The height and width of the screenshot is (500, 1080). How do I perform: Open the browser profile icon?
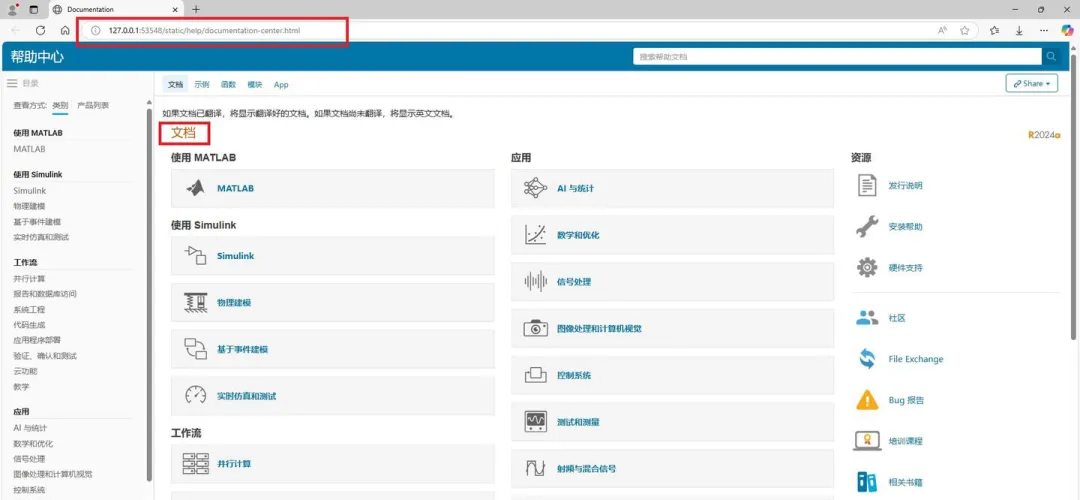(x=12, y=10)
